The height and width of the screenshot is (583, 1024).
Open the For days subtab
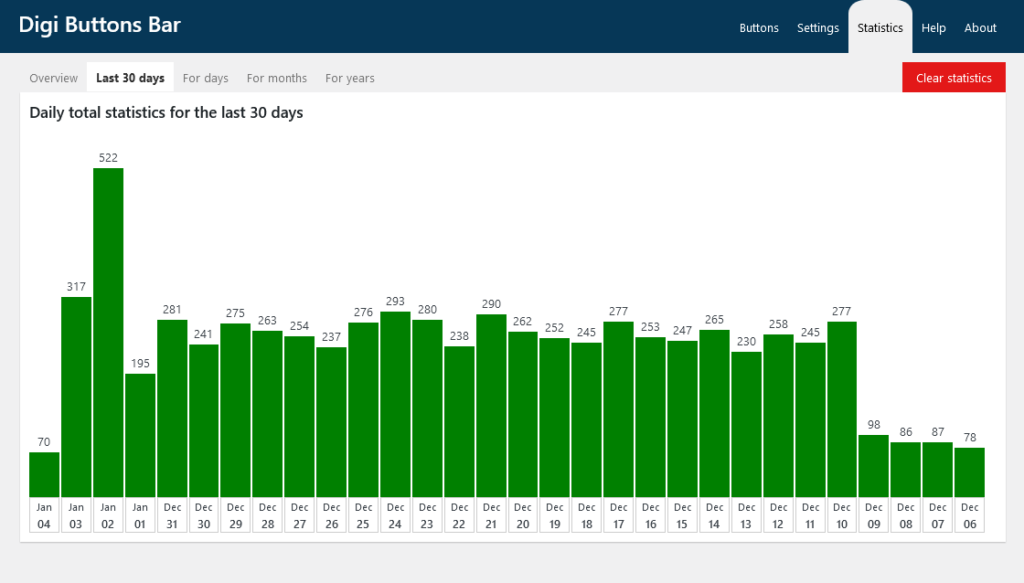(x=206, y=78)
